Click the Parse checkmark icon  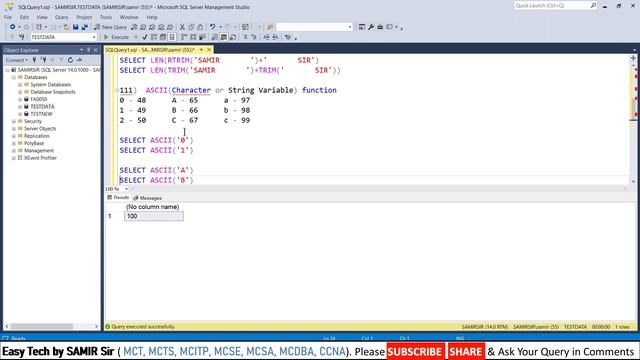point(144,37)
